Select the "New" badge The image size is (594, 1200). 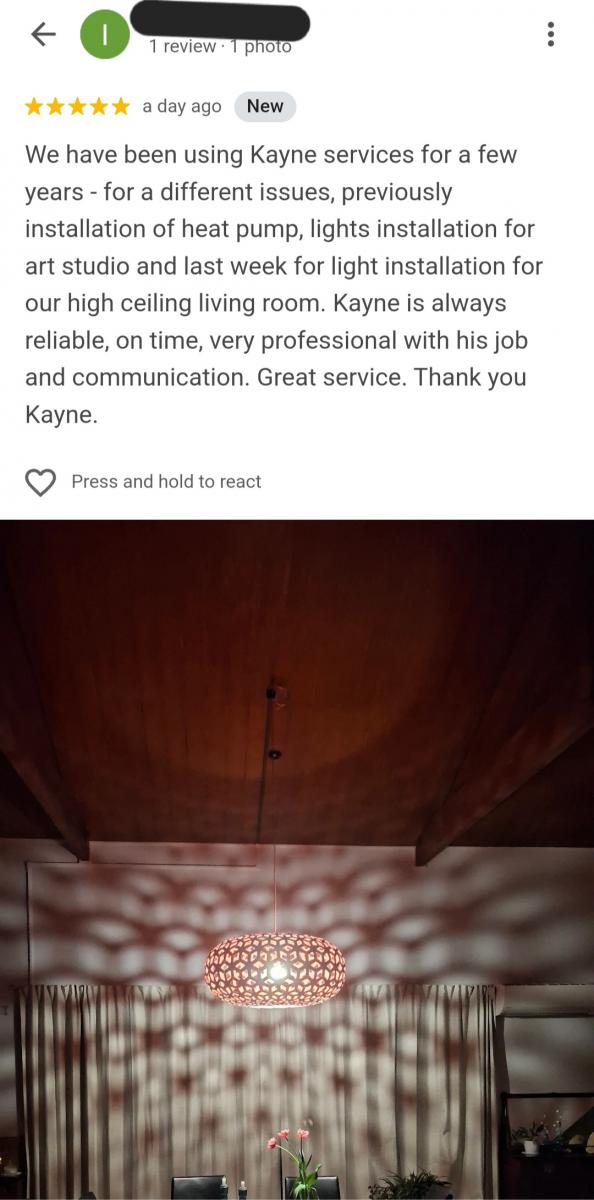265,106
